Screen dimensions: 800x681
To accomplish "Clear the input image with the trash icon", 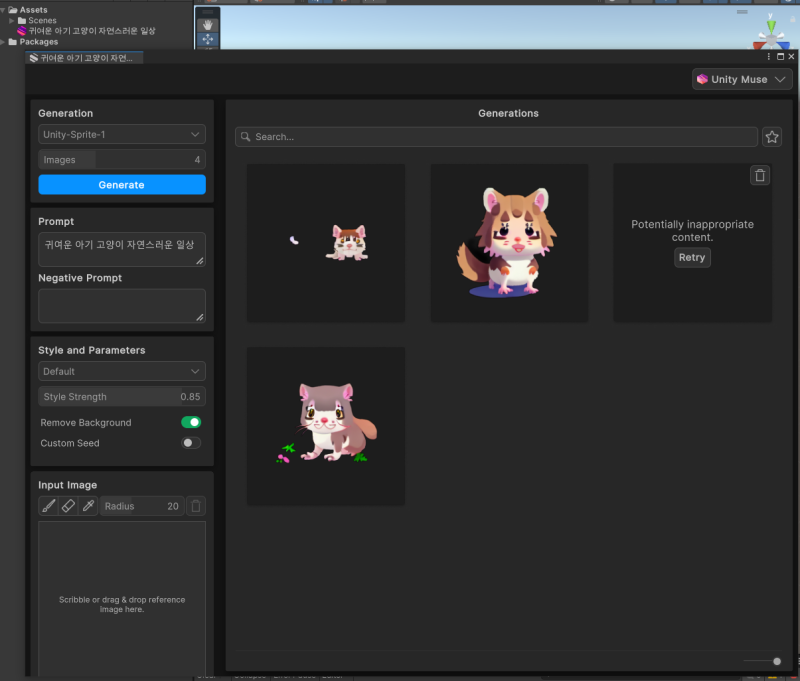I will coord(195,505).
